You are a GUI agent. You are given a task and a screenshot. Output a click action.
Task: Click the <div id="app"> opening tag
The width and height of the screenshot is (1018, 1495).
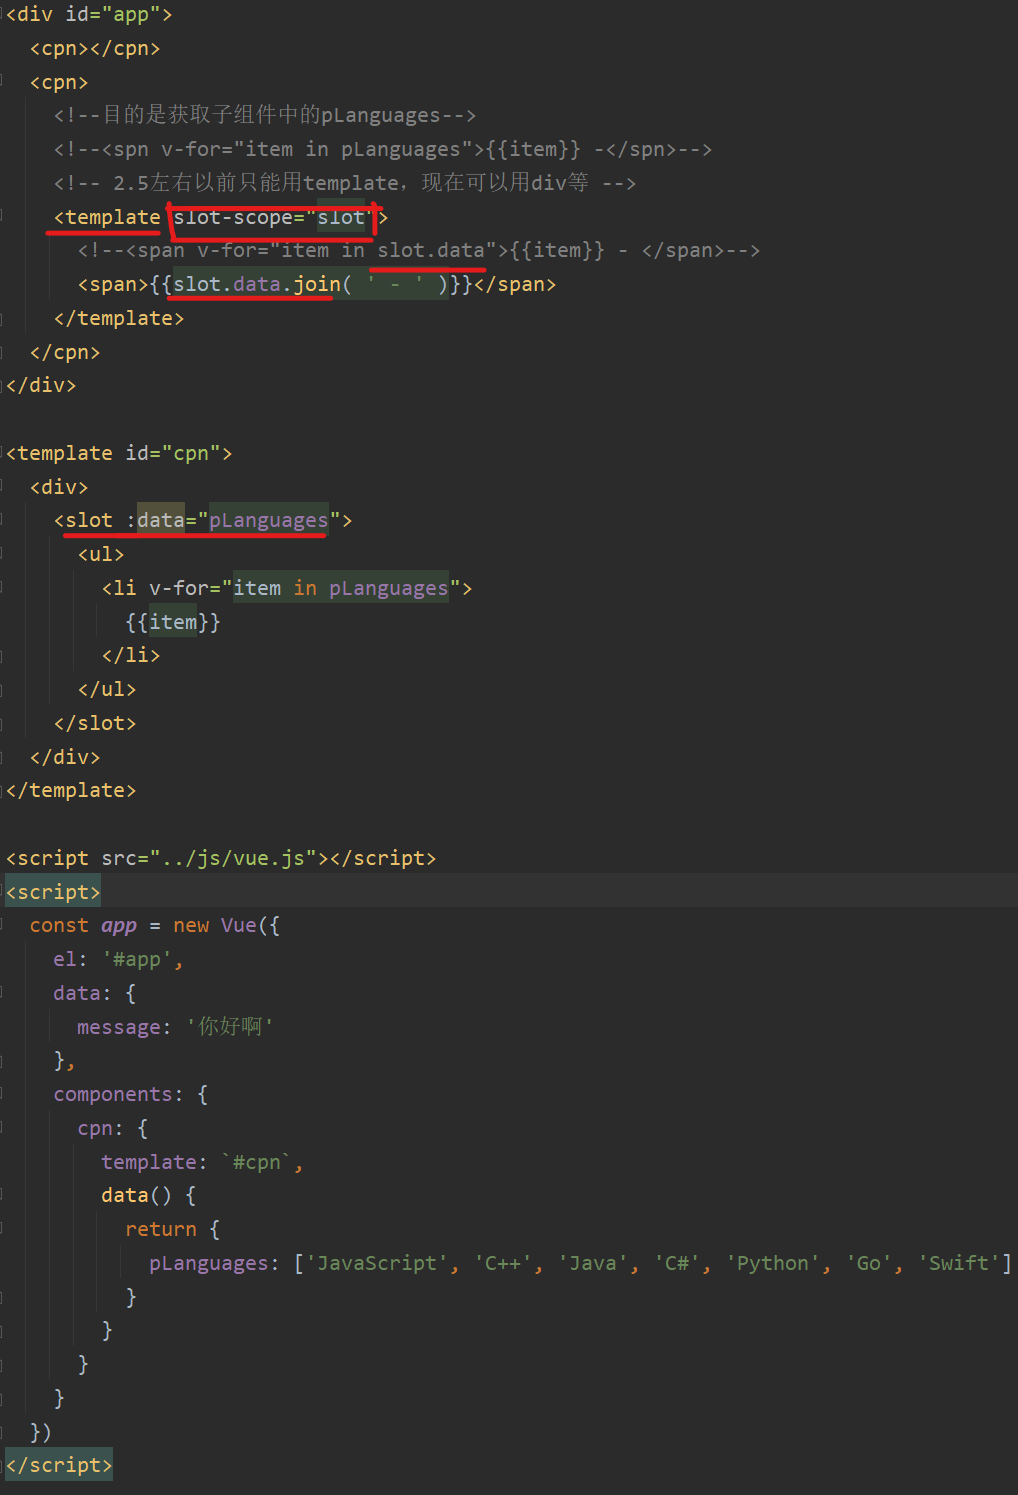(89, 15)
